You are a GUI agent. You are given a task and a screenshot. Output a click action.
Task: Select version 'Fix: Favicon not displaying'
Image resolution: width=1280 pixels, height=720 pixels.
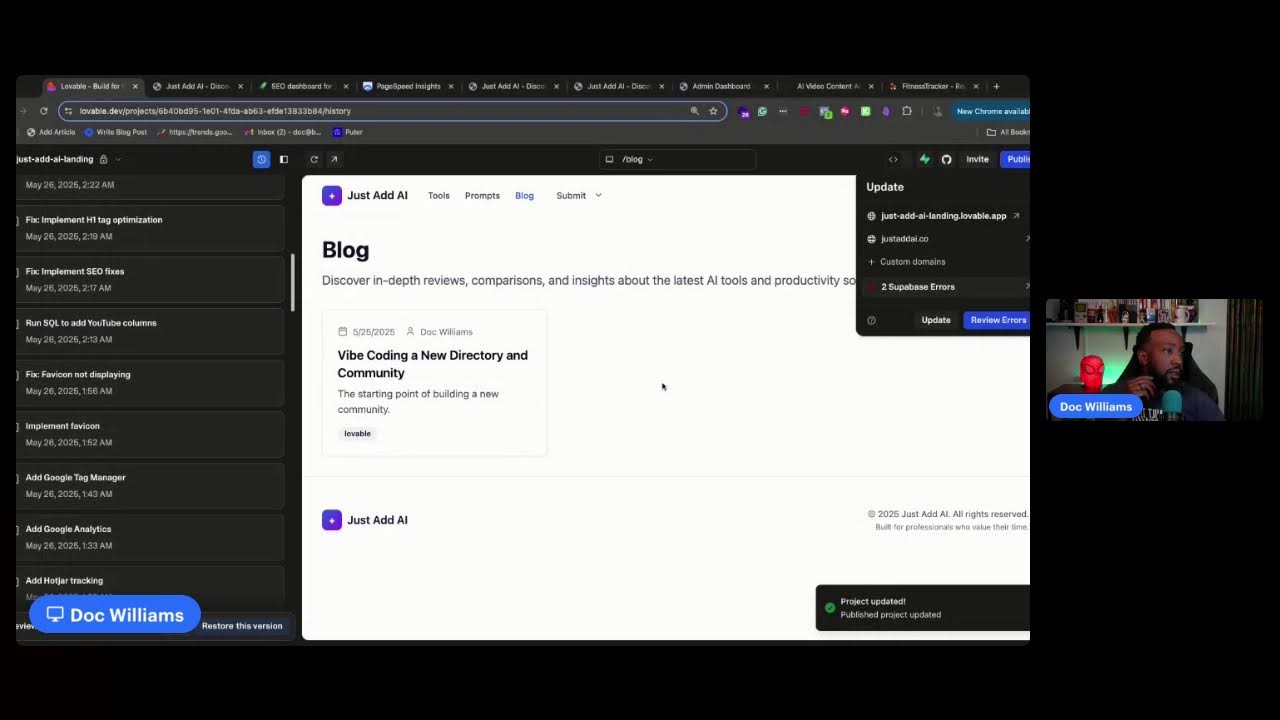pyautogui.click(x=150, y=383)
